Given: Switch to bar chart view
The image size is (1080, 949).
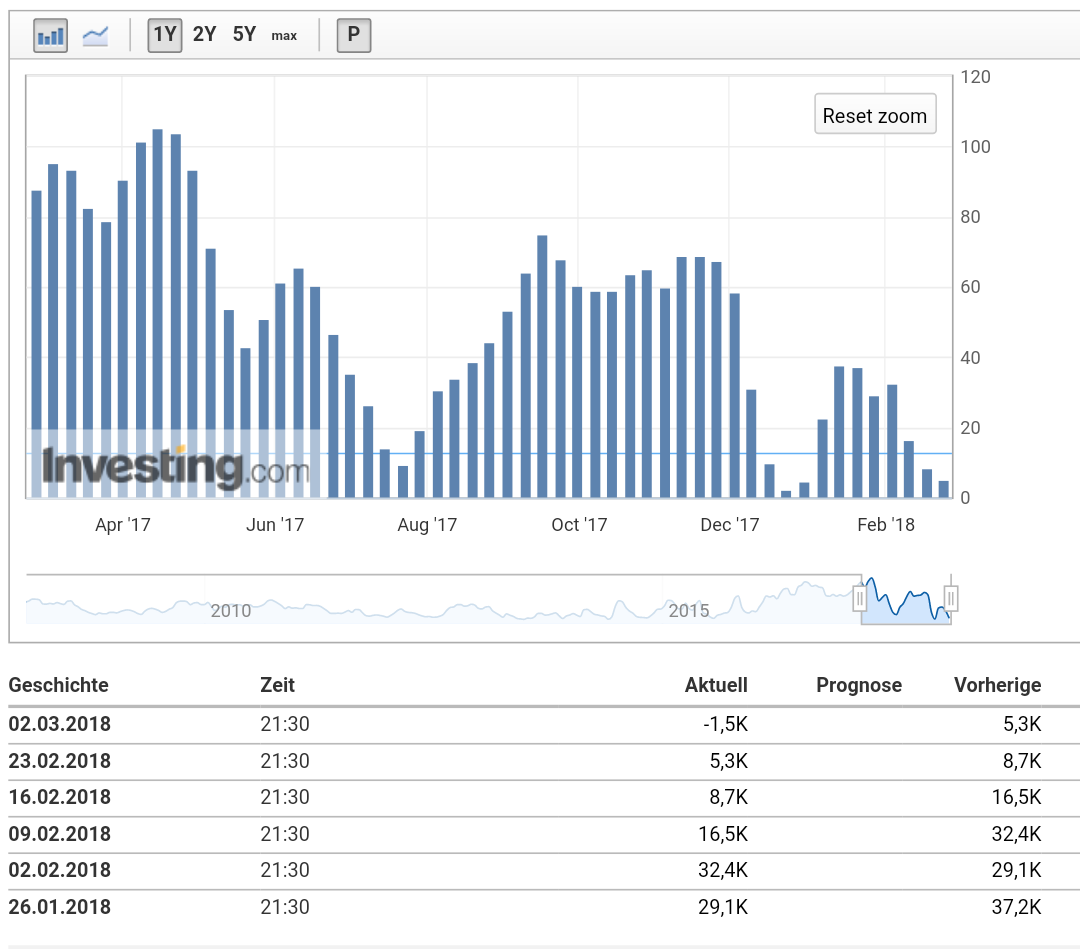Looking at the screenshot, I should coord(50,37).
